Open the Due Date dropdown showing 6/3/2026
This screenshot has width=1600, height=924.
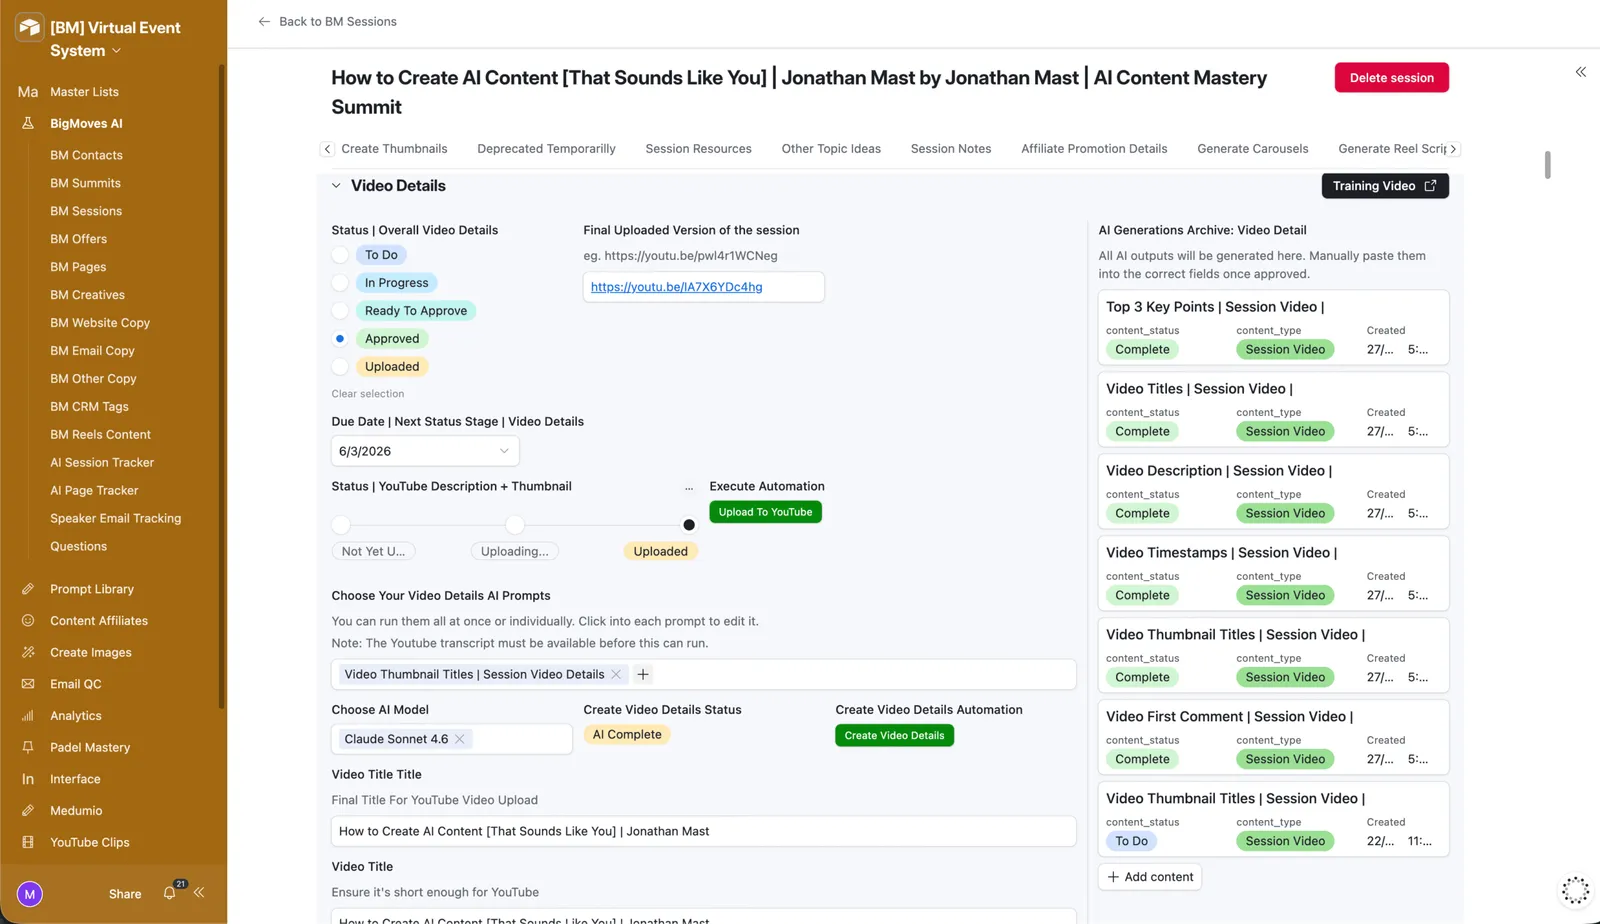pos(425,451)
